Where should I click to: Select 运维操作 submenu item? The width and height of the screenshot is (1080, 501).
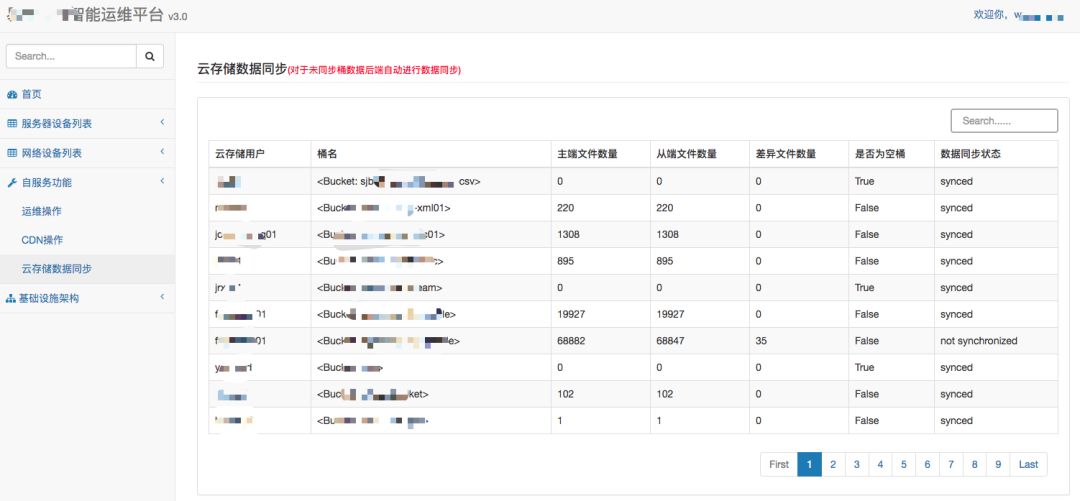pos(87,212)
